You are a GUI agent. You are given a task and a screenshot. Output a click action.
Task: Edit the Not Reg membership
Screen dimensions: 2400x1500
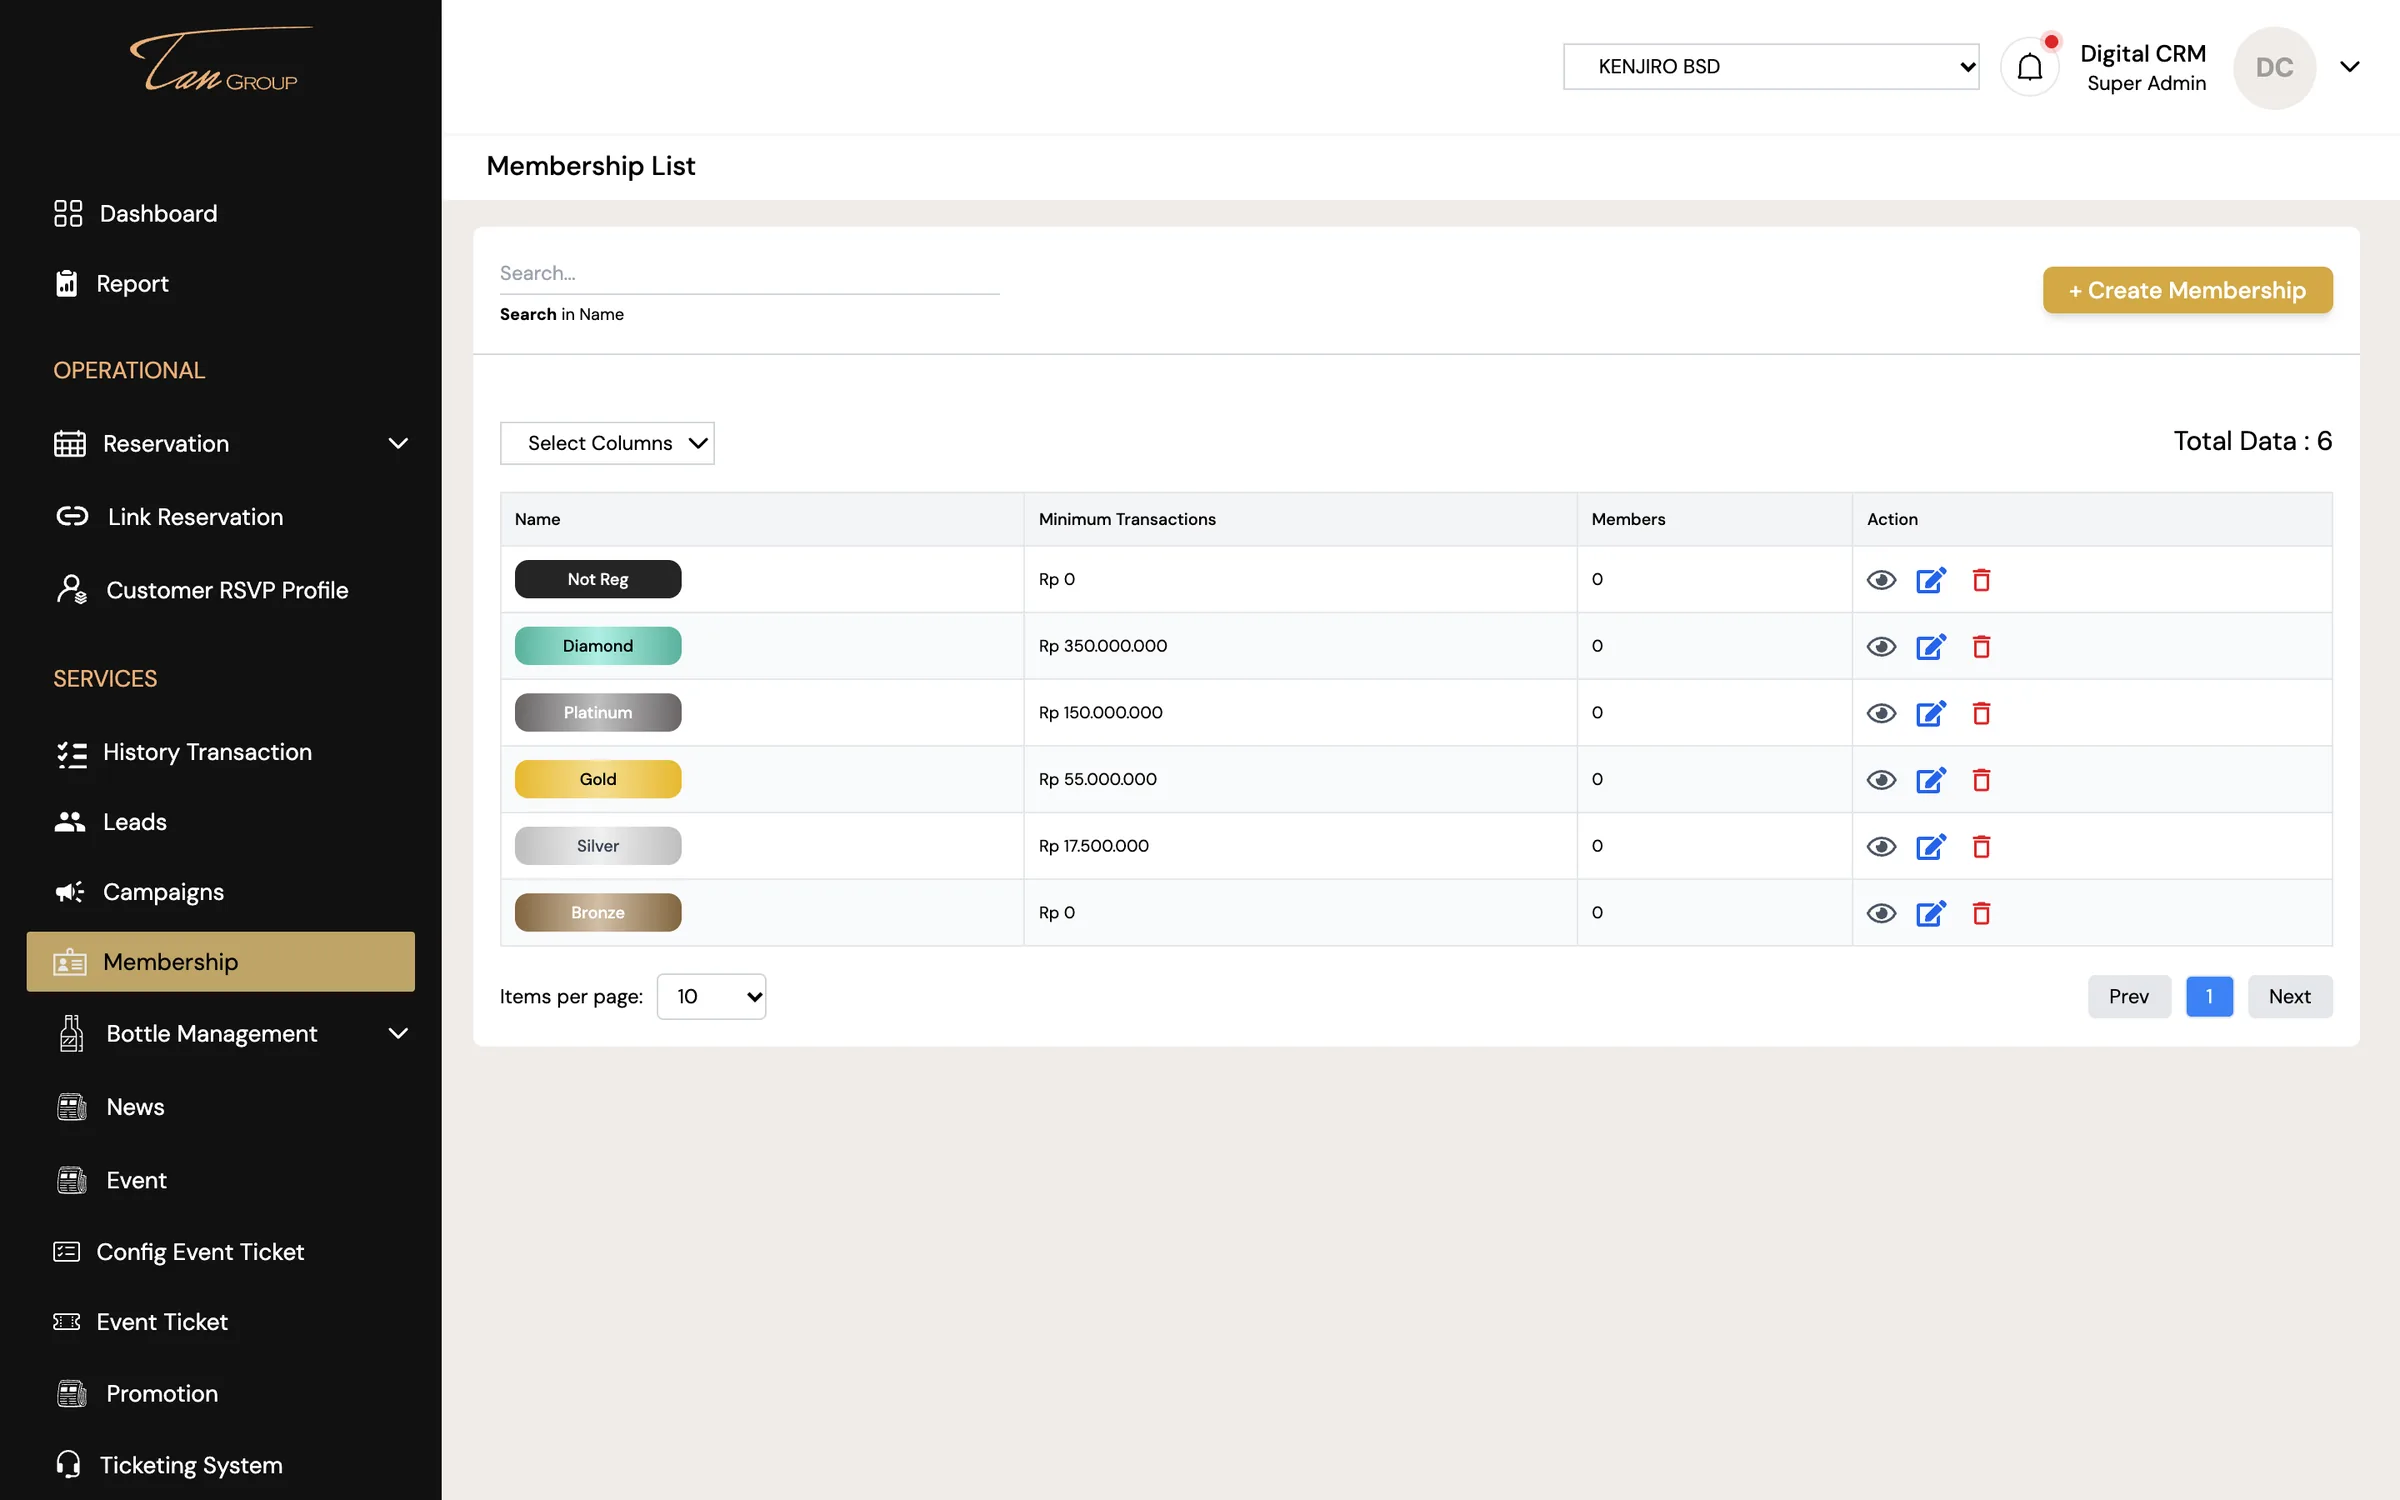pyautogui.click(x=1930, y=579)
